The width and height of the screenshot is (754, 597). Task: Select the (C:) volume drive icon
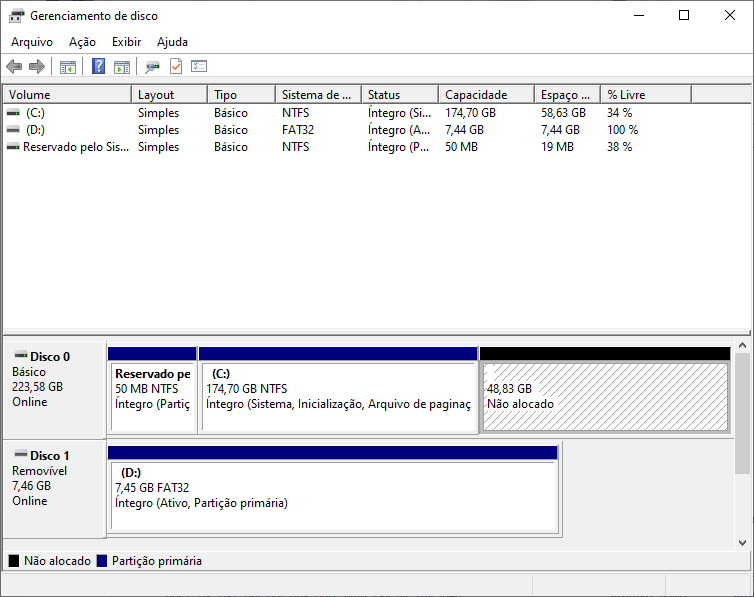[x=13, y=112]
